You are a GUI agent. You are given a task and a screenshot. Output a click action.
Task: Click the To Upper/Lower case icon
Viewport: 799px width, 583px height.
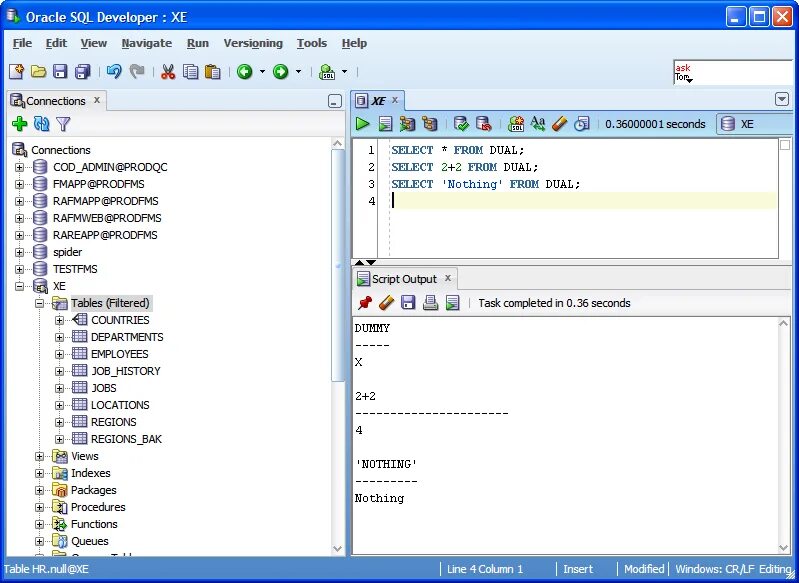click(x=538, y=124)
